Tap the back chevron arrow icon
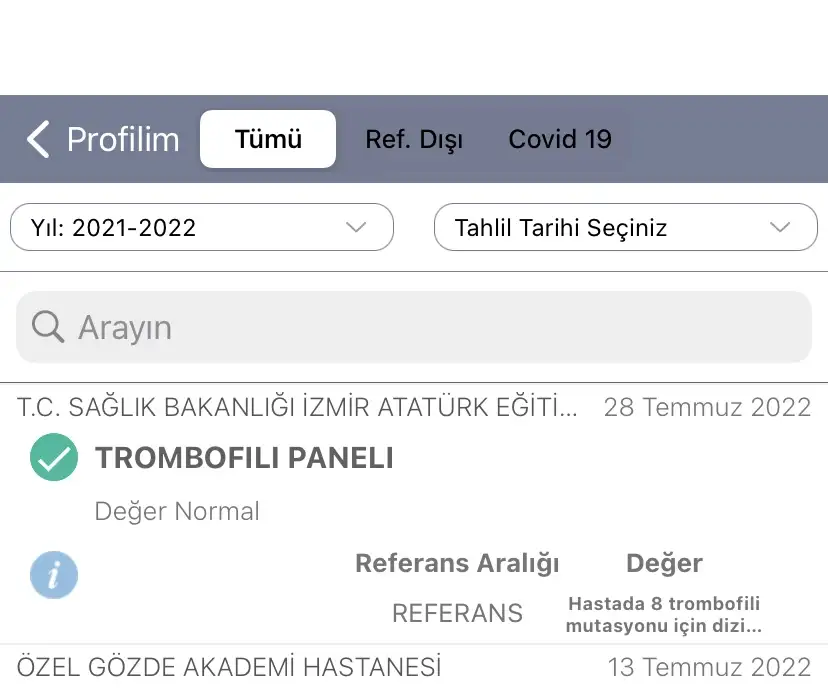This screenshot has height=689, width=828. (x=38, y=139)
